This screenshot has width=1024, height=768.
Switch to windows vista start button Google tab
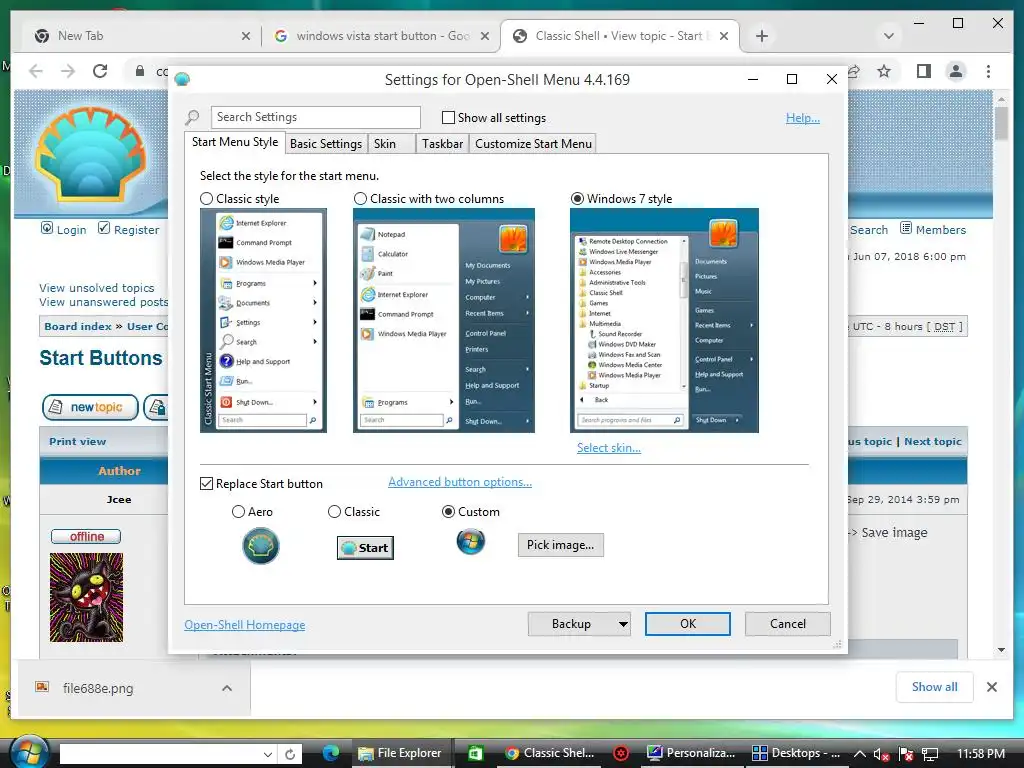(382, 36)
